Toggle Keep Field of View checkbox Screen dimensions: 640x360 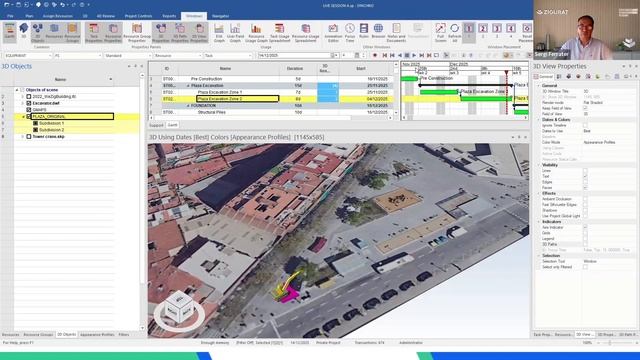(x=585, y=108)
